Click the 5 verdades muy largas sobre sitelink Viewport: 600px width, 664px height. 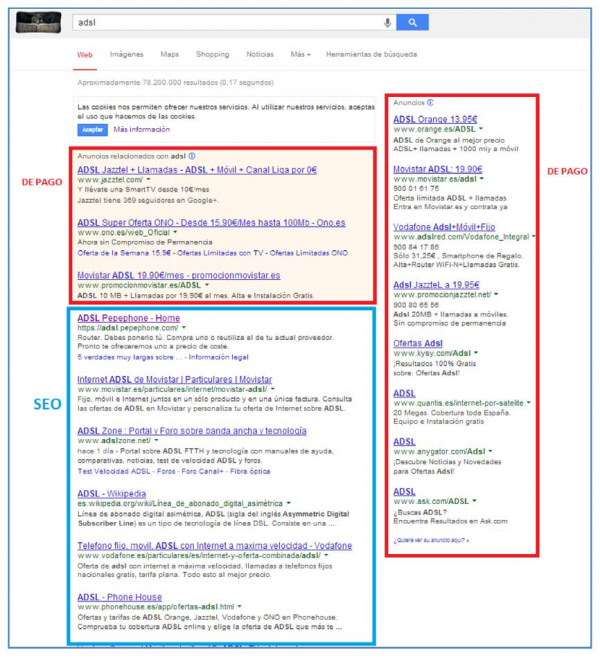point(130,357)
